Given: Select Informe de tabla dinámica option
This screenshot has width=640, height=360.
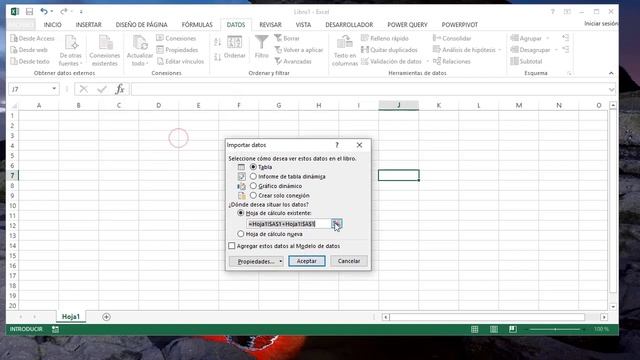Looking at the screenshot, I should point(253,176).
